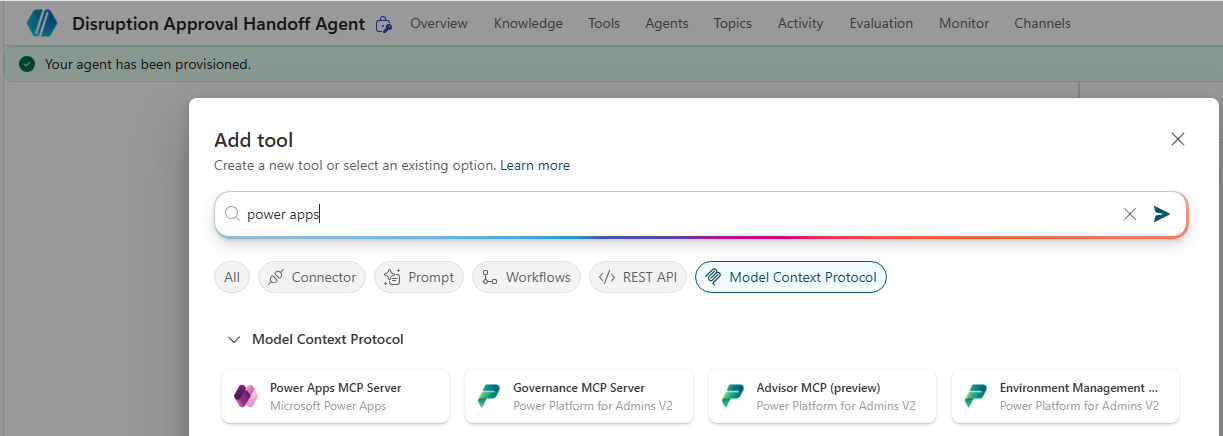This screenshot has height=436, width=1223.
Task: Click the Advisor MCP (preview) icon
Action: pos(733,396)
